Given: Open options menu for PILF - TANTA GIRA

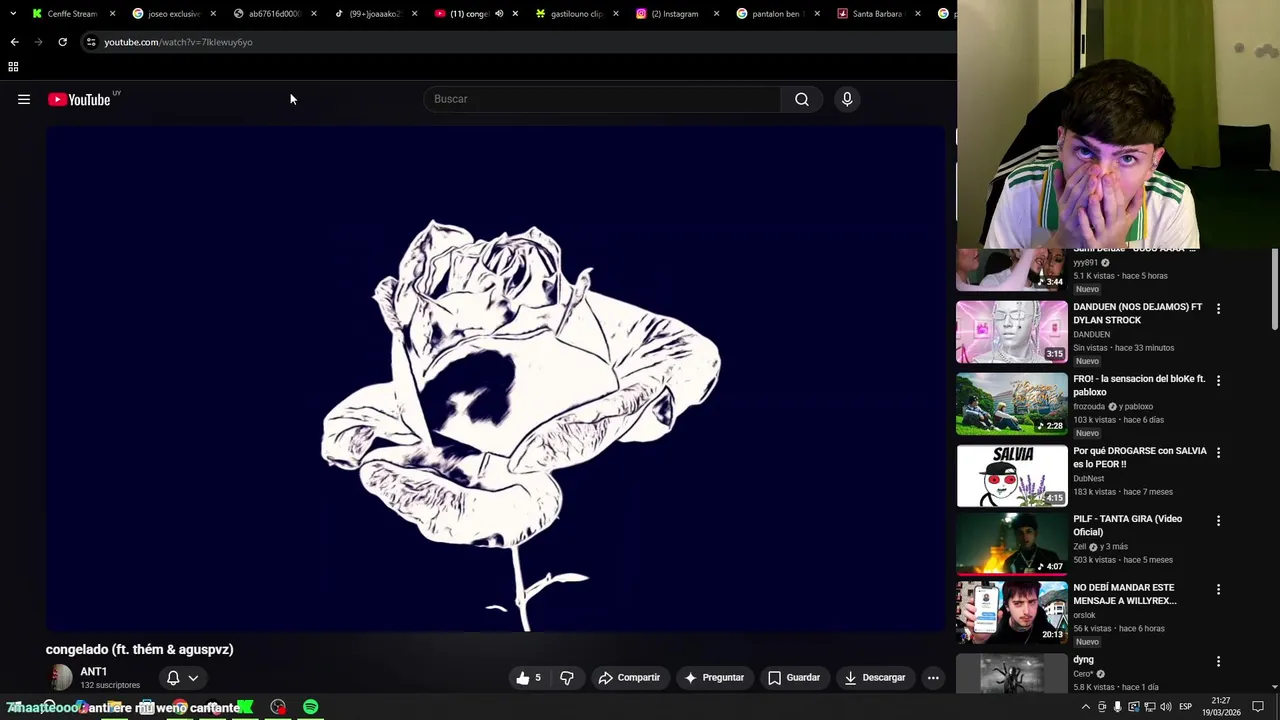Looking at the screenshot, I should pos(1218,521).
